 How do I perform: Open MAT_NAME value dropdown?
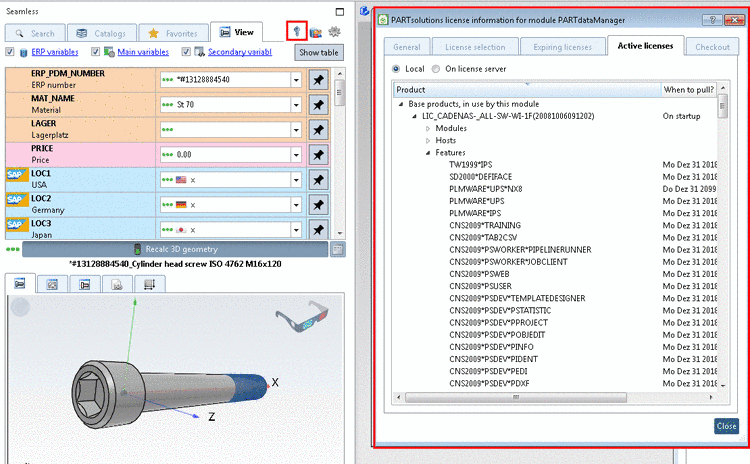pyautogui.click(x=297, y=105)
